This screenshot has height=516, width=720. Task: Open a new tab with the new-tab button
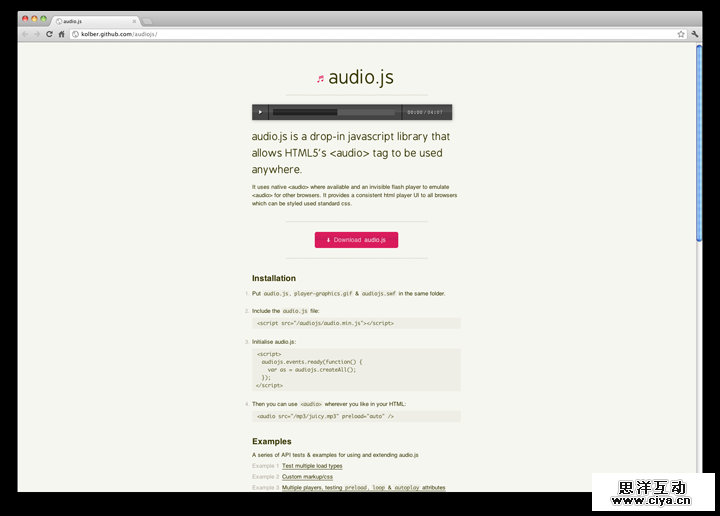coord(147,21)
